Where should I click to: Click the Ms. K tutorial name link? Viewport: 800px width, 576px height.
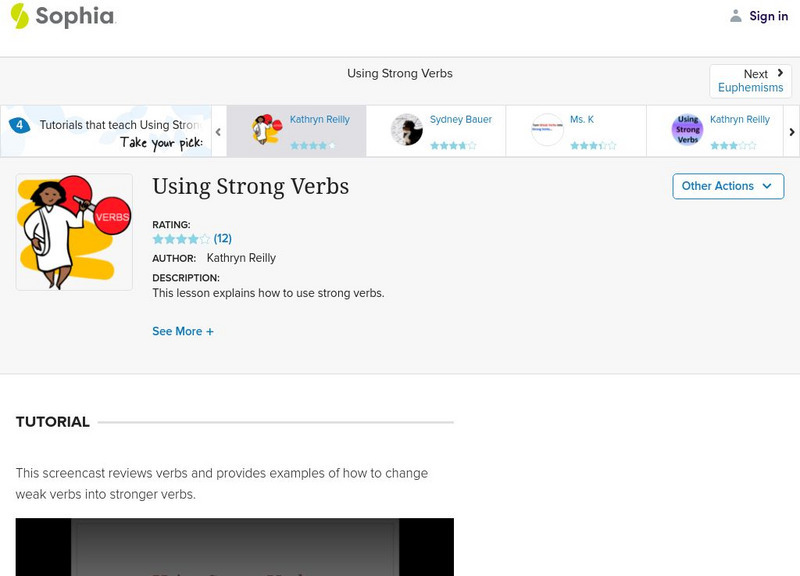click(582, 120)
